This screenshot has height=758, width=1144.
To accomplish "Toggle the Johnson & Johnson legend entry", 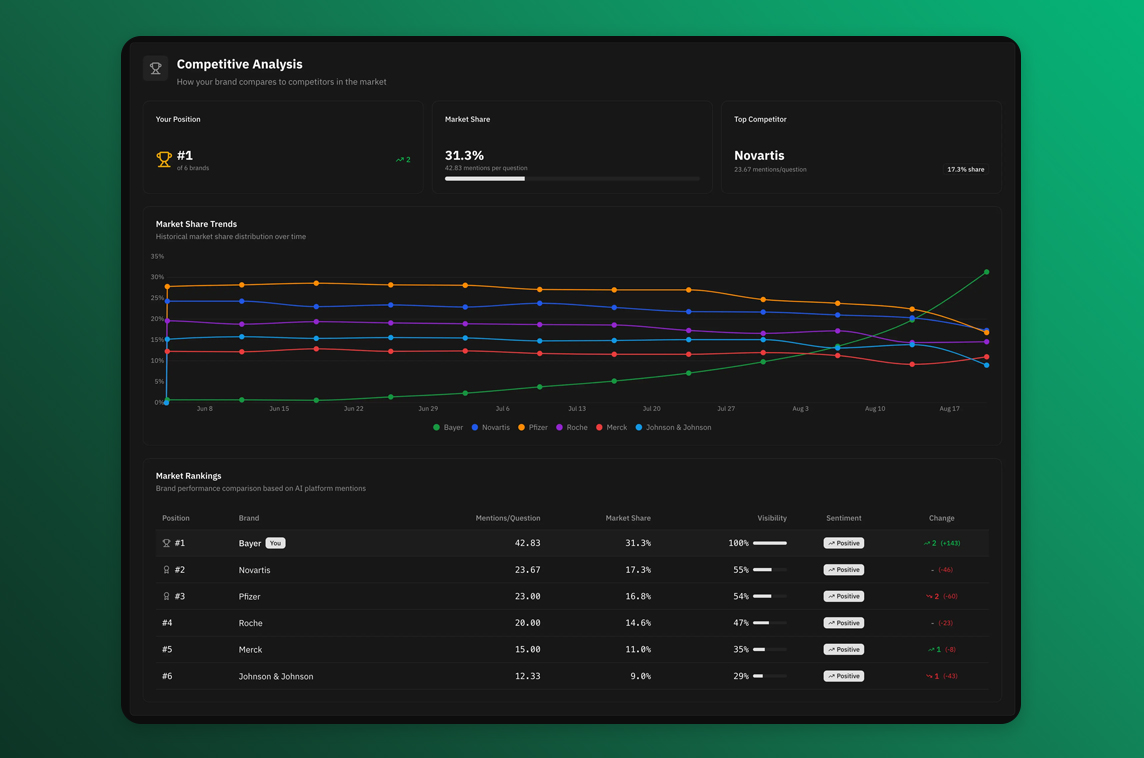I will (x=673, y=428).
